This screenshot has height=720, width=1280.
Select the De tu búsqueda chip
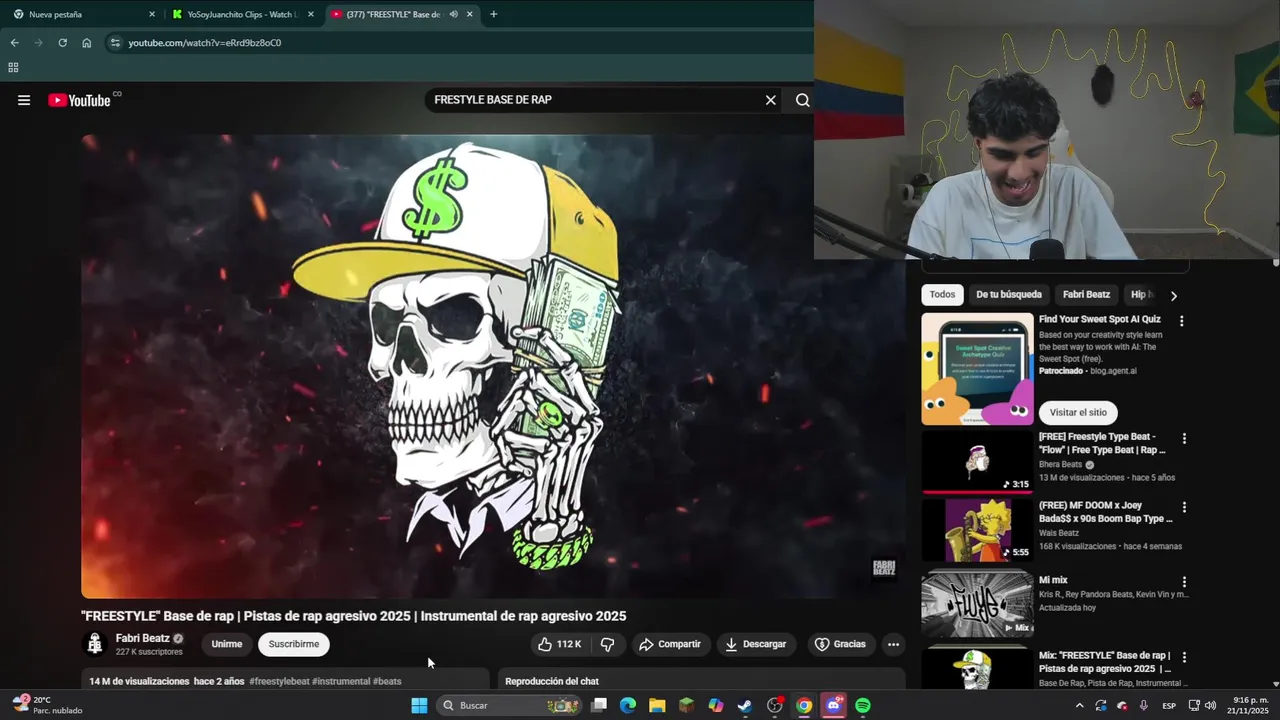pos(1009,295)
